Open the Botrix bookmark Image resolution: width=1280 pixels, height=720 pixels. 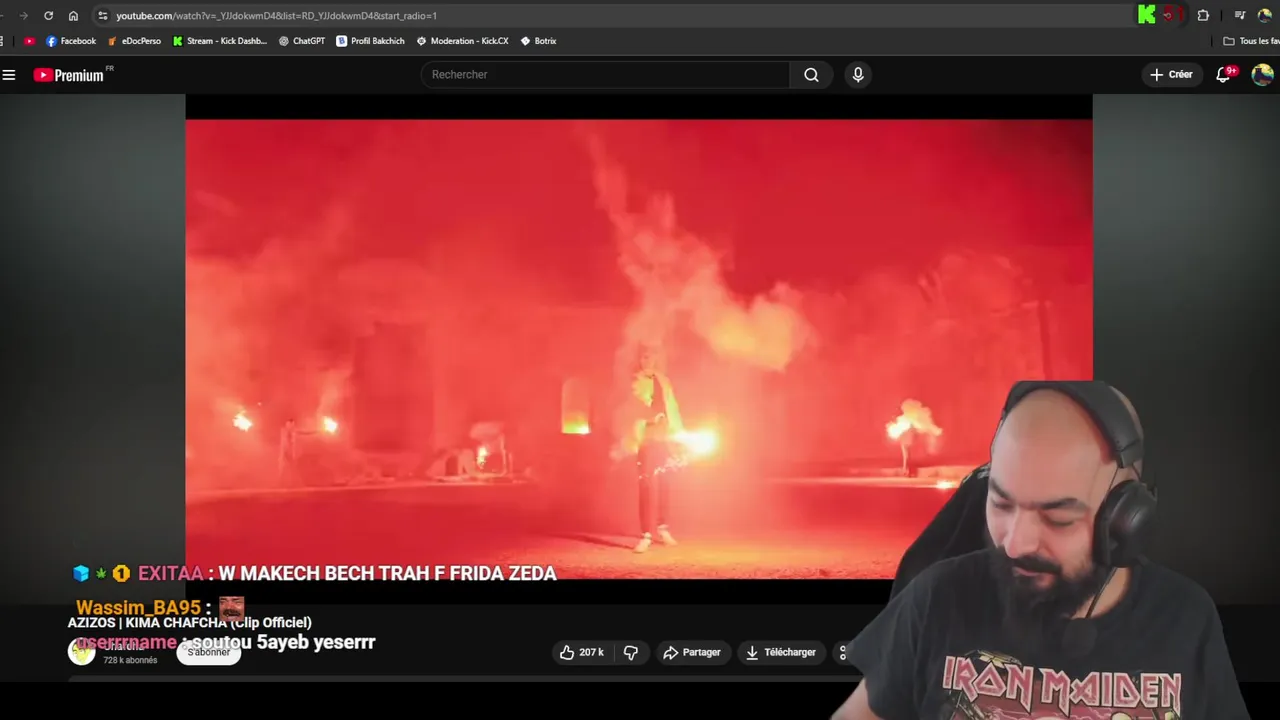pos(538,41)
